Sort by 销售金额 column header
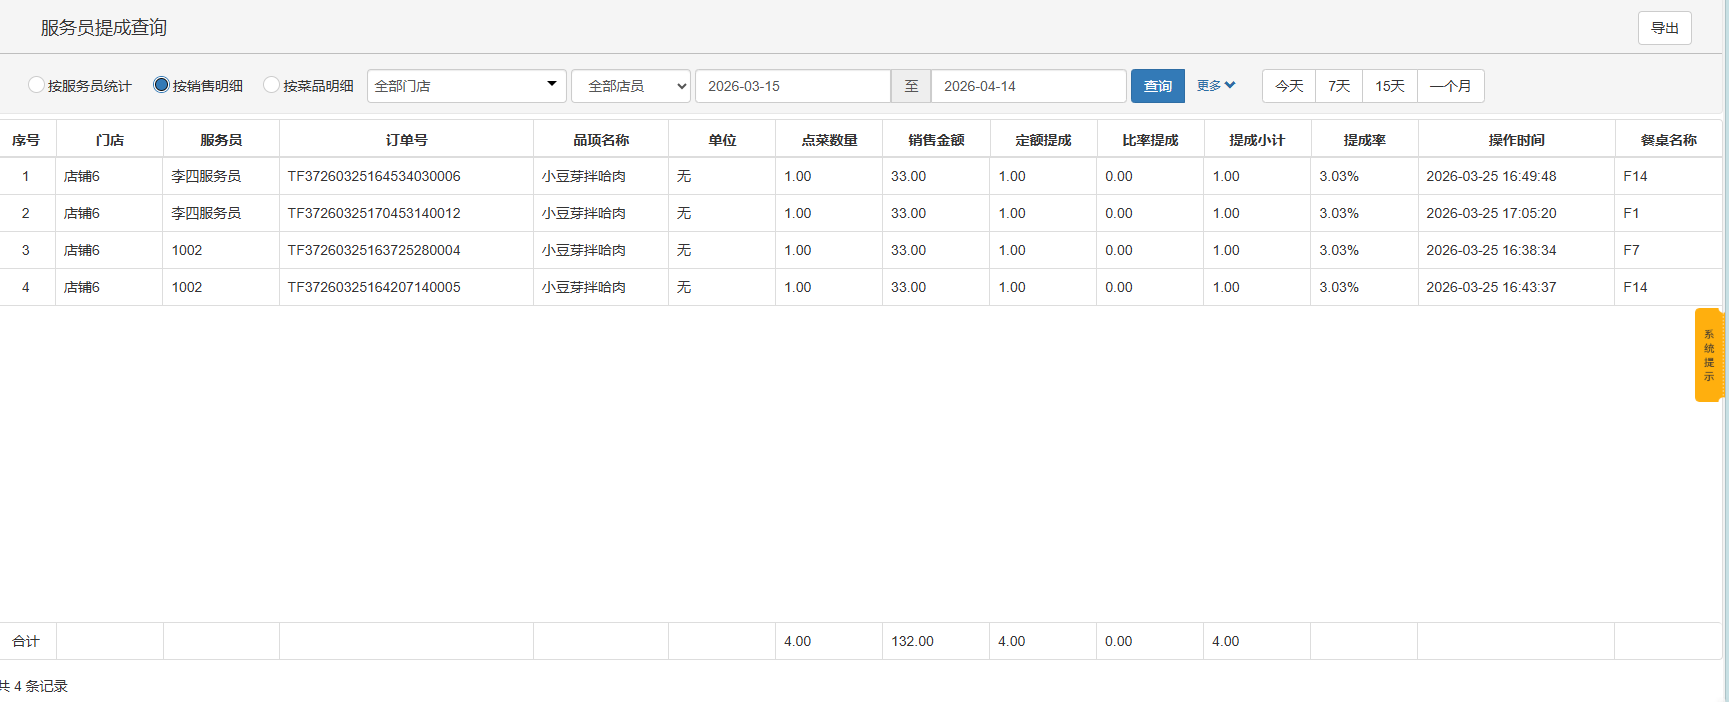Viewport: 1729px width, 702px height. (x=936, y=140)
